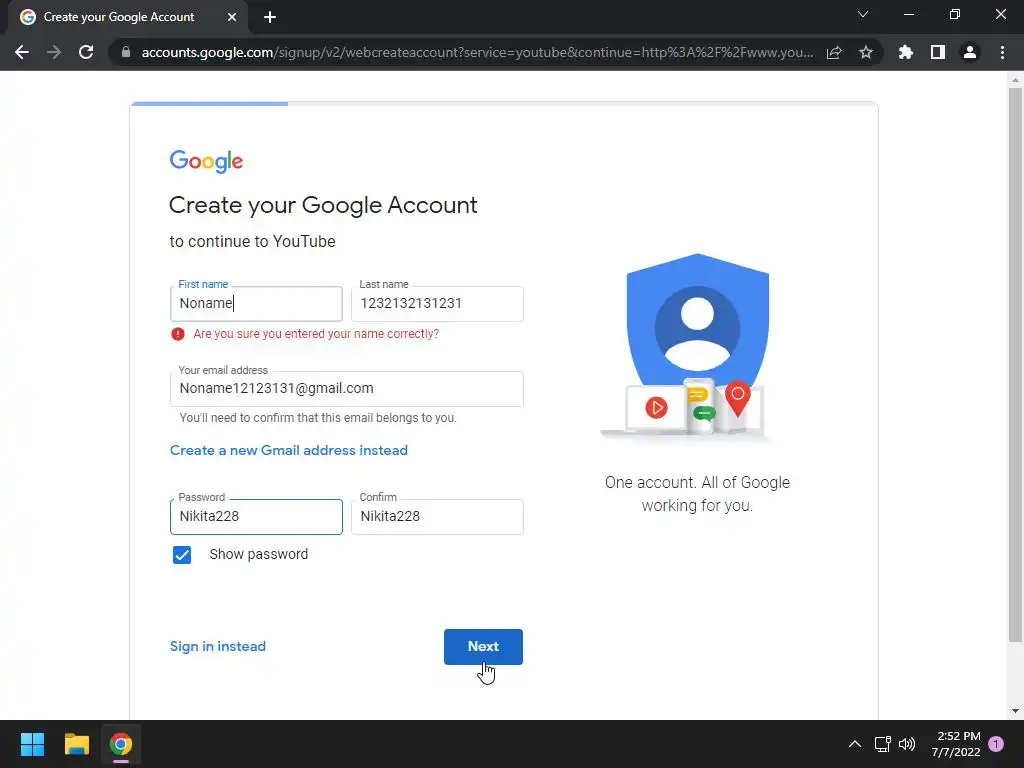Click the Your email address field
This screenshot has width=1024, height=768.
click(x=346, y=389)
